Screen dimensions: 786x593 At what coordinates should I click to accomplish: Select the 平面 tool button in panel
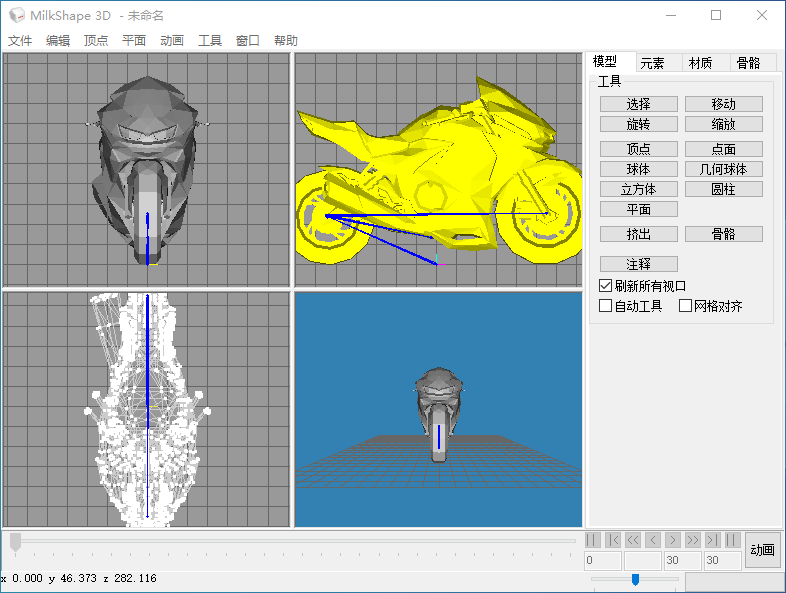click(639, 209)
